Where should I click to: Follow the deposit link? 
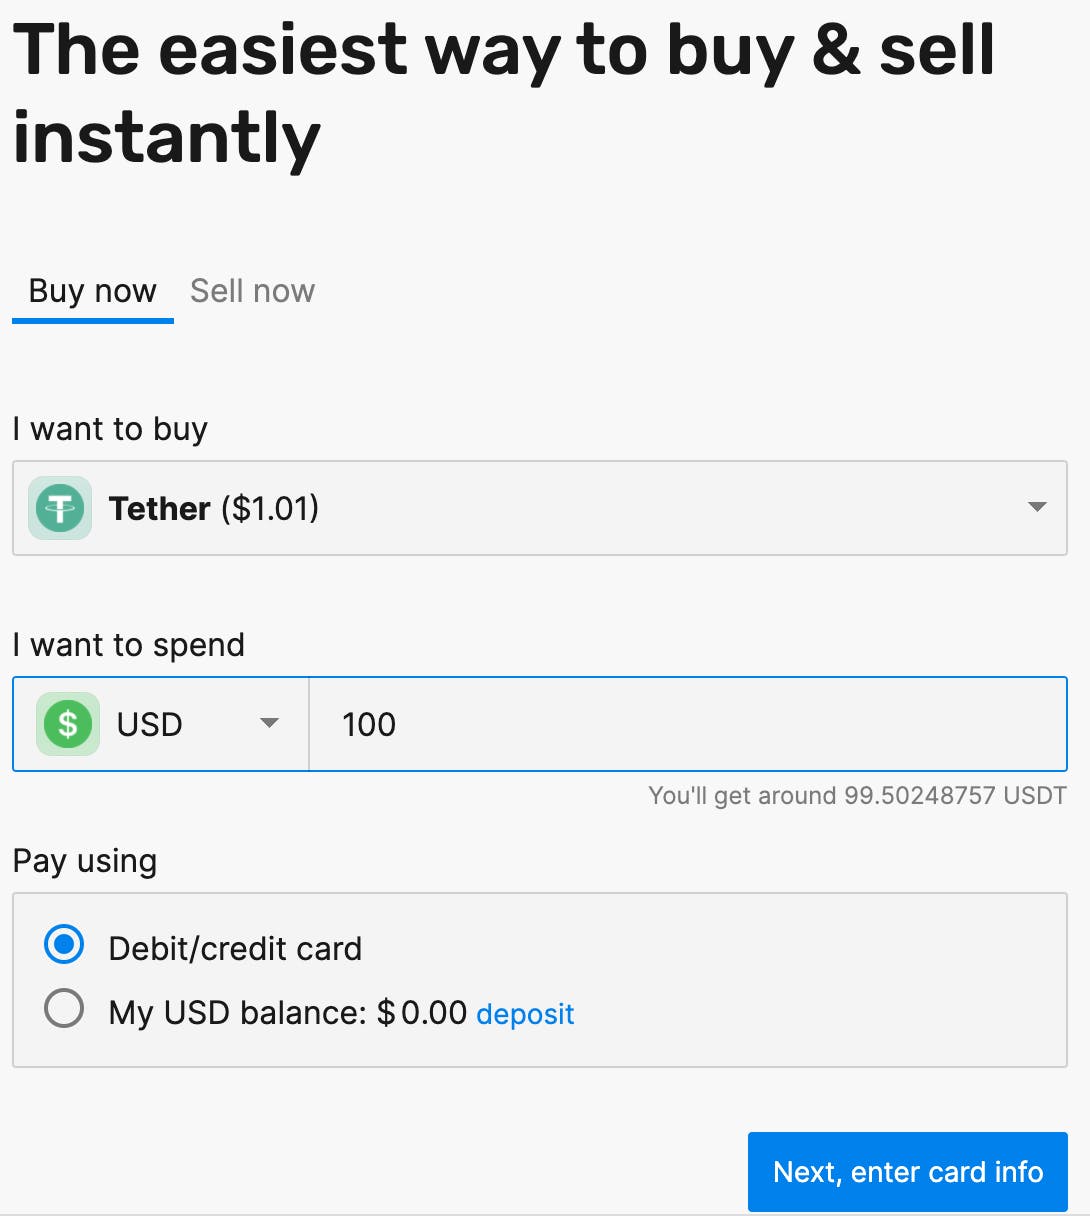525,1014
